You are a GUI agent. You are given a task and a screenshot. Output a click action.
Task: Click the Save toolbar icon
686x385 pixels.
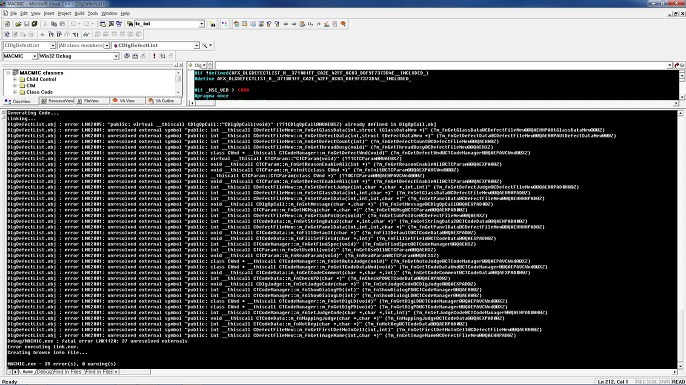tap(26, 24)
